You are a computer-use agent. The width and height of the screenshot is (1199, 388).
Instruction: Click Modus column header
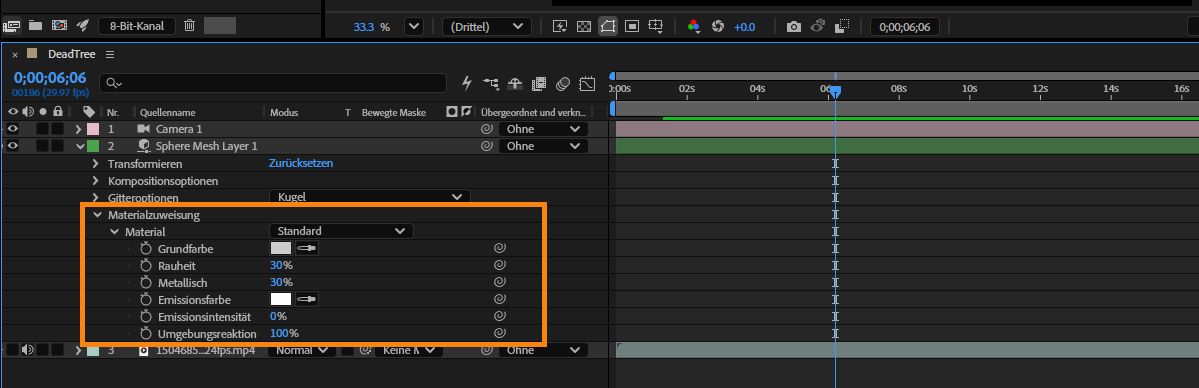click(x=284, y=112)
